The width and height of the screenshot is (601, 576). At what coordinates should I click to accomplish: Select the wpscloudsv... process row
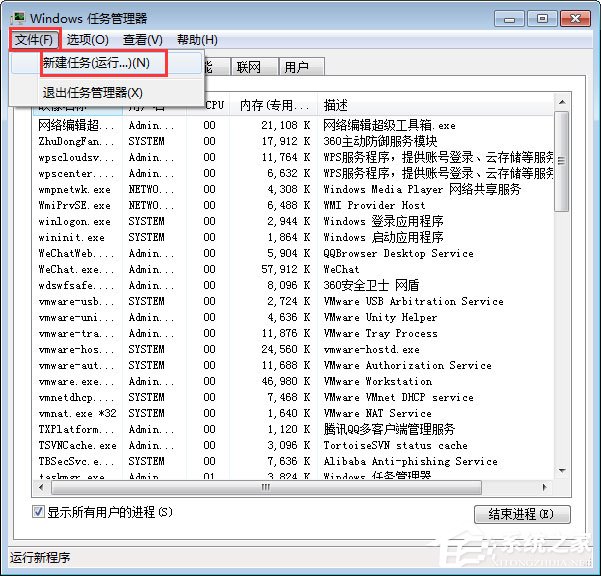[x=293, y=157]
